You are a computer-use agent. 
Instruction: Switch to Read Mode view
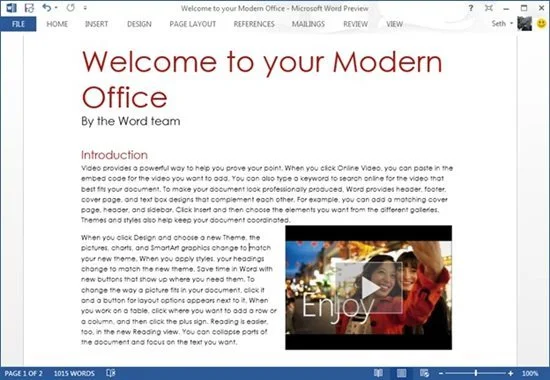pyautogui.click(x=378, y=373)
